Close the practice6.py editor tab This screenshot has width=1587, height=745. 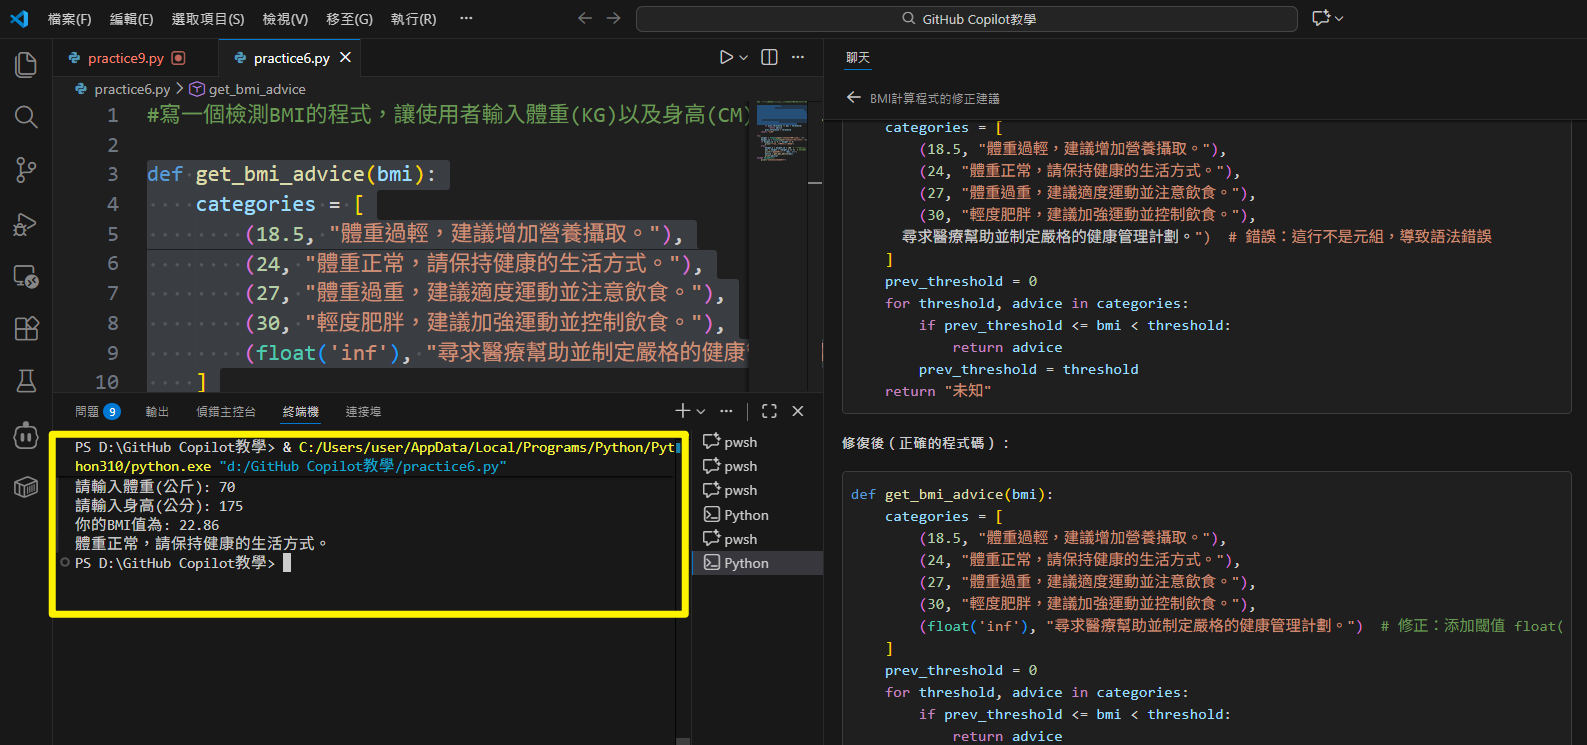point(345,58)
